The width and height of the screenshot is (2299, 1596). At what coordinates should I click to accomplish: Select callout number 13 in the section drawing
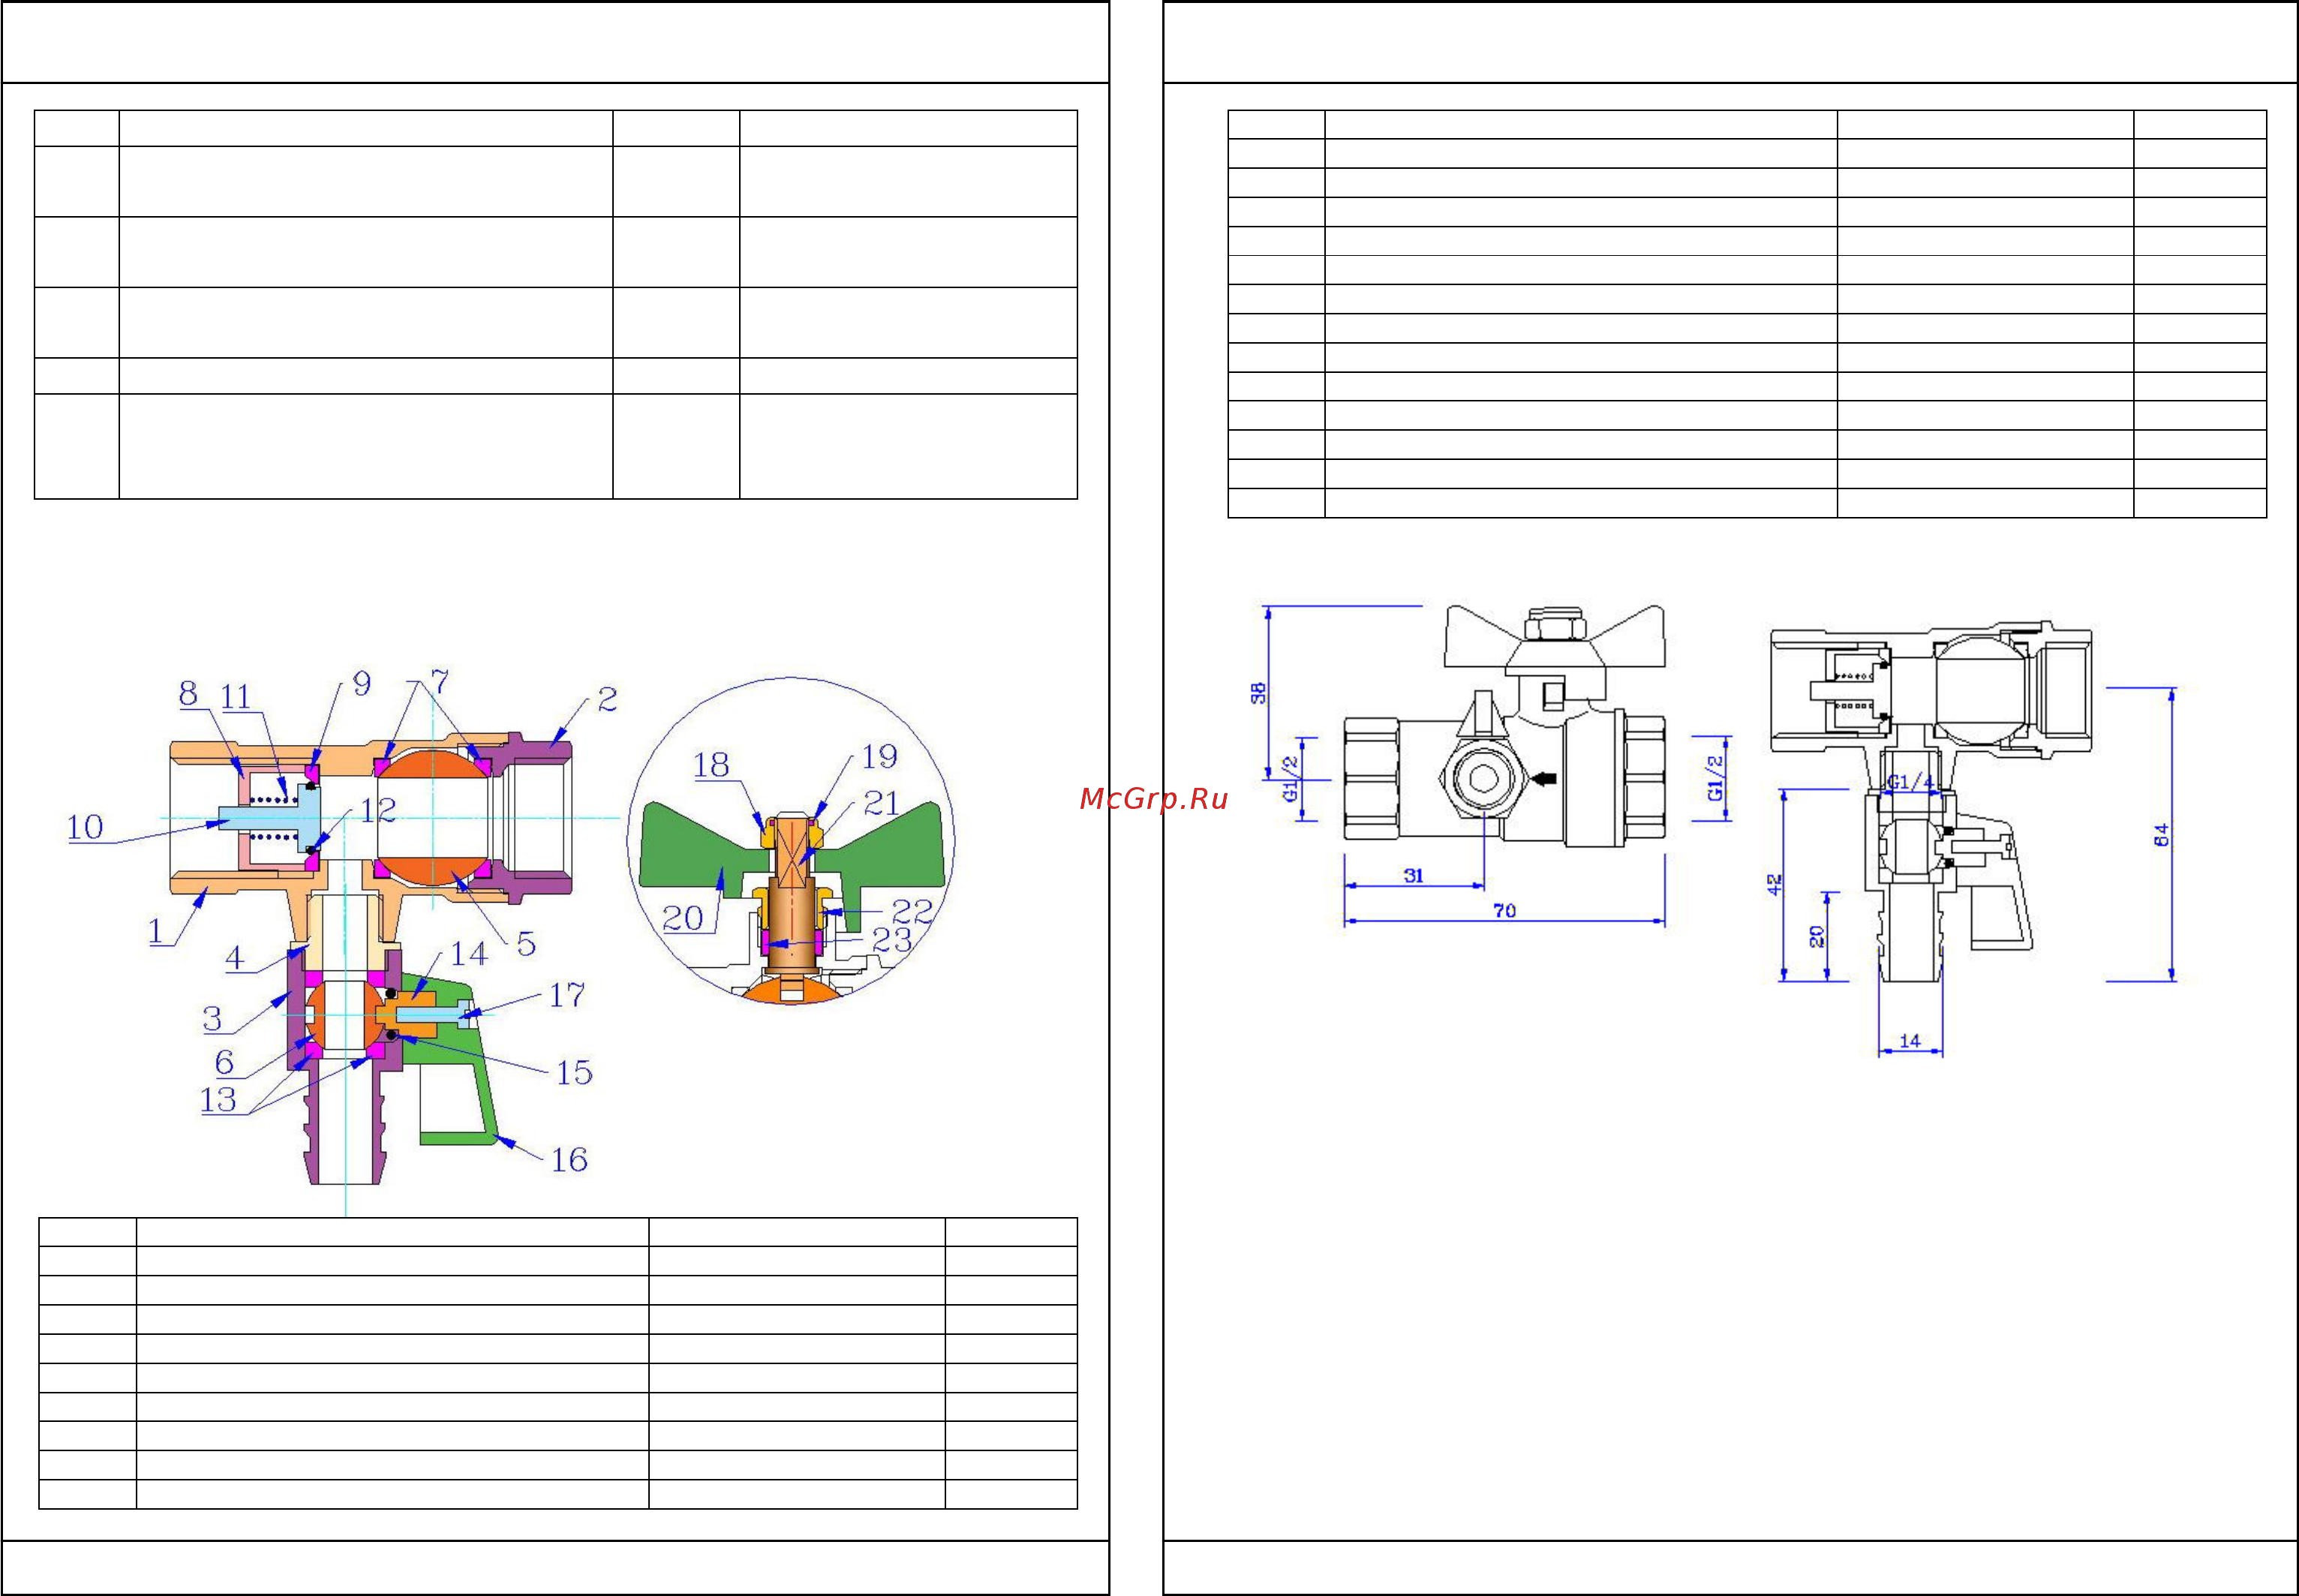click(x=218, y=1100)
